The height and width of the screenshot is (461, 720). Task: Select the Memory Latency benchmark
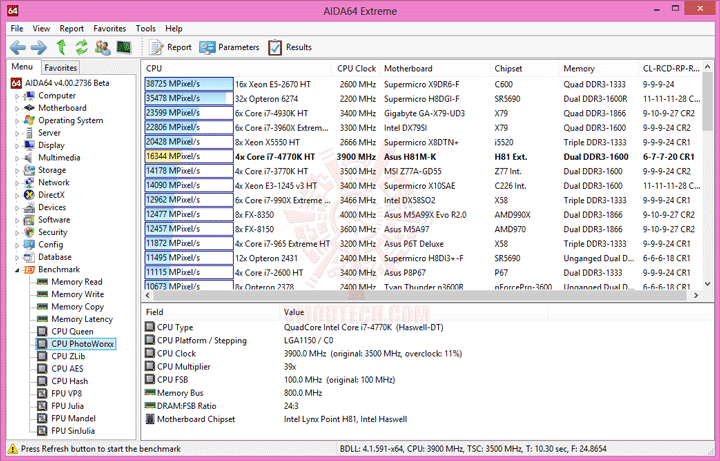click(82, 319)
